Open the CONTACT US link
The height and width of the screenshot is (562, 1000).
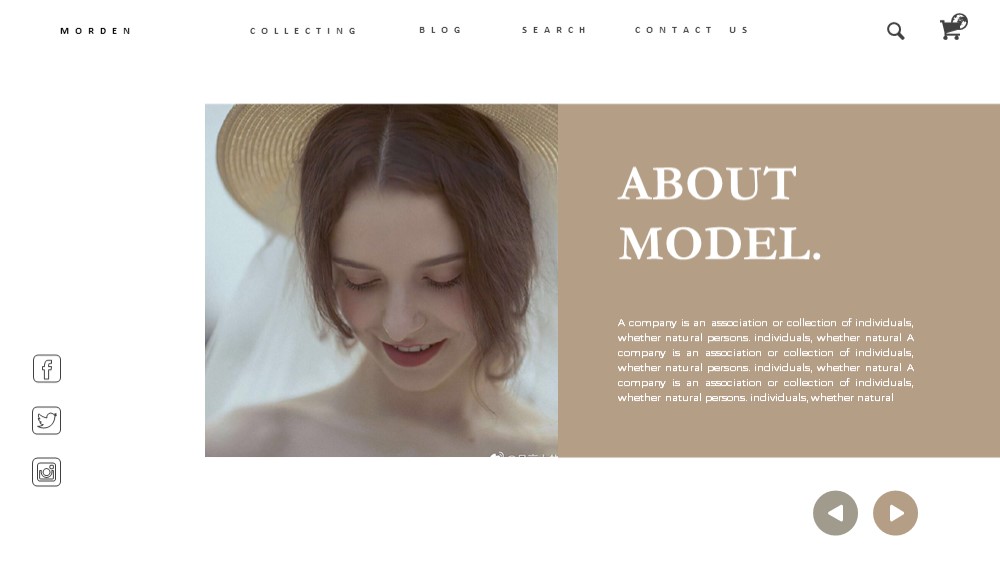pyautogui.click(x=692, y=30)
